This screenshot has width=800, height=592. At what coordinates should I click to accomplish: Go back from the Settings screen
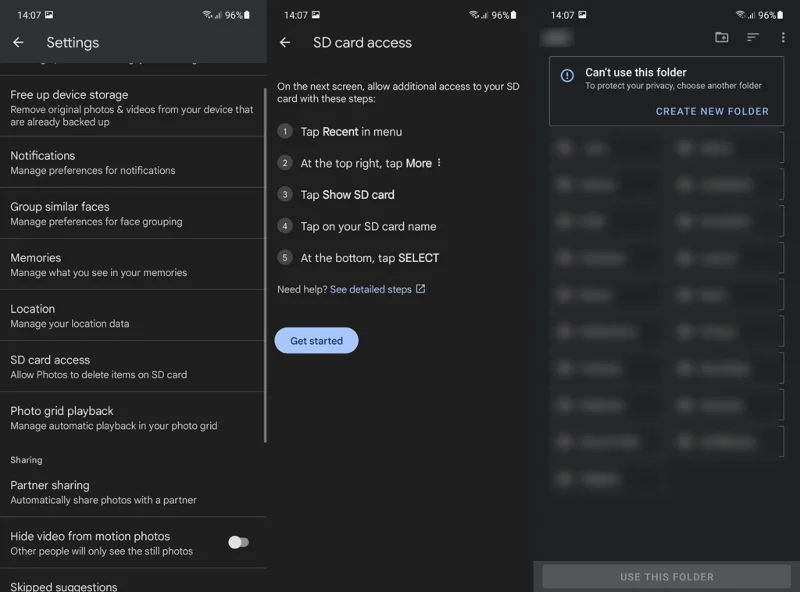18,42
